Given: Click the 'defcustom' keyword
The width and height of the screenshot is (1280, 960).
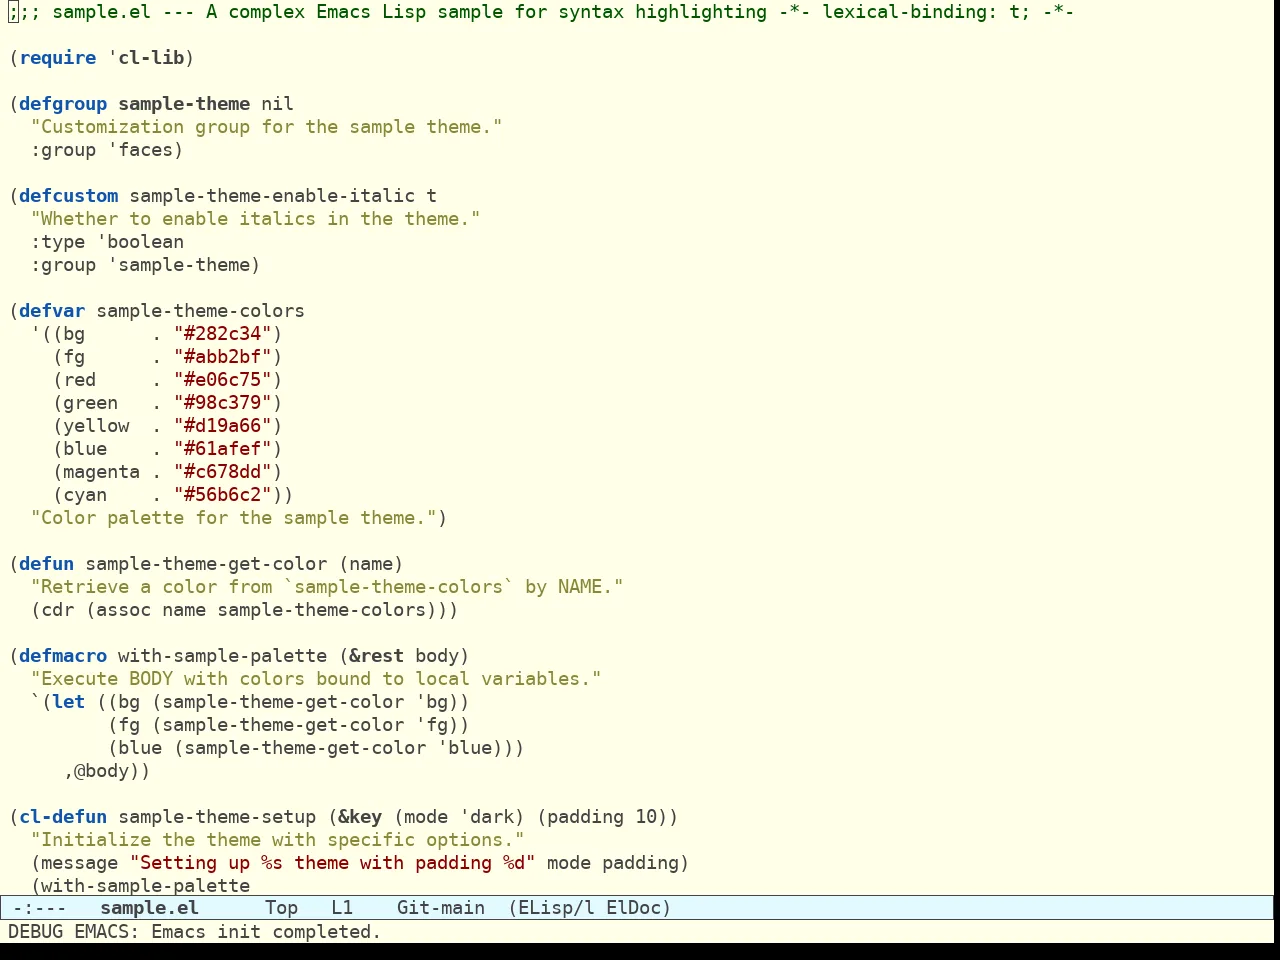Looking at the screenshot, I should point(69,196).
